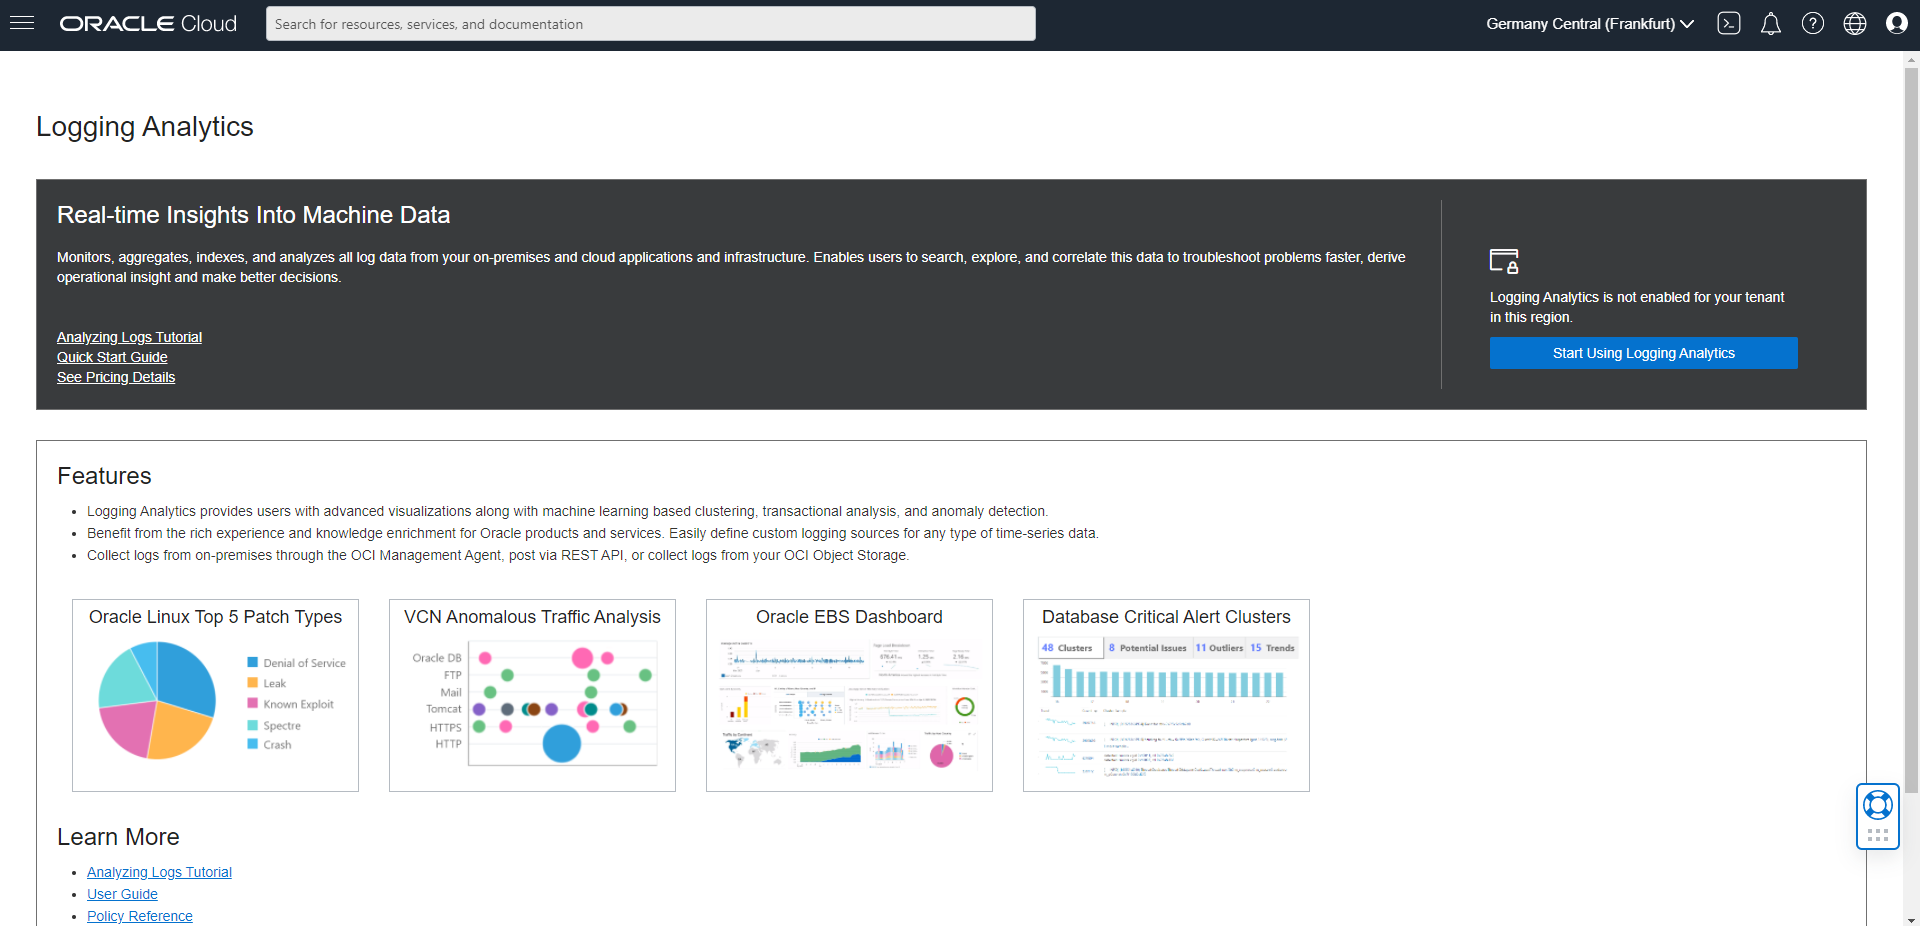
Task: Click the Database Critical Alert Clusters card
Action: point(1166,695)
